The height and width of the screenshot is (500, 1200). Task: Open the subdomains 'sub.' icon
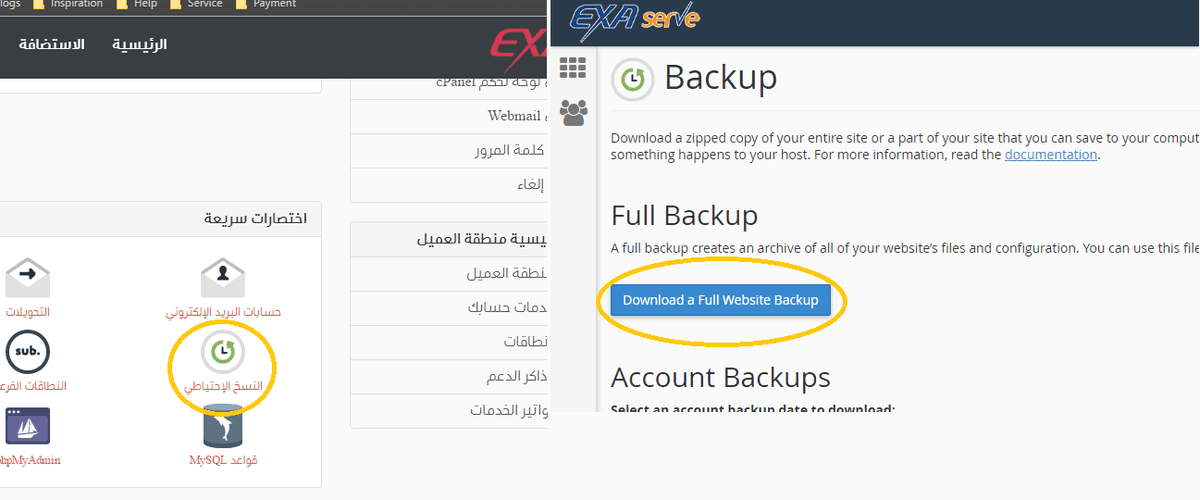point(27,351)
